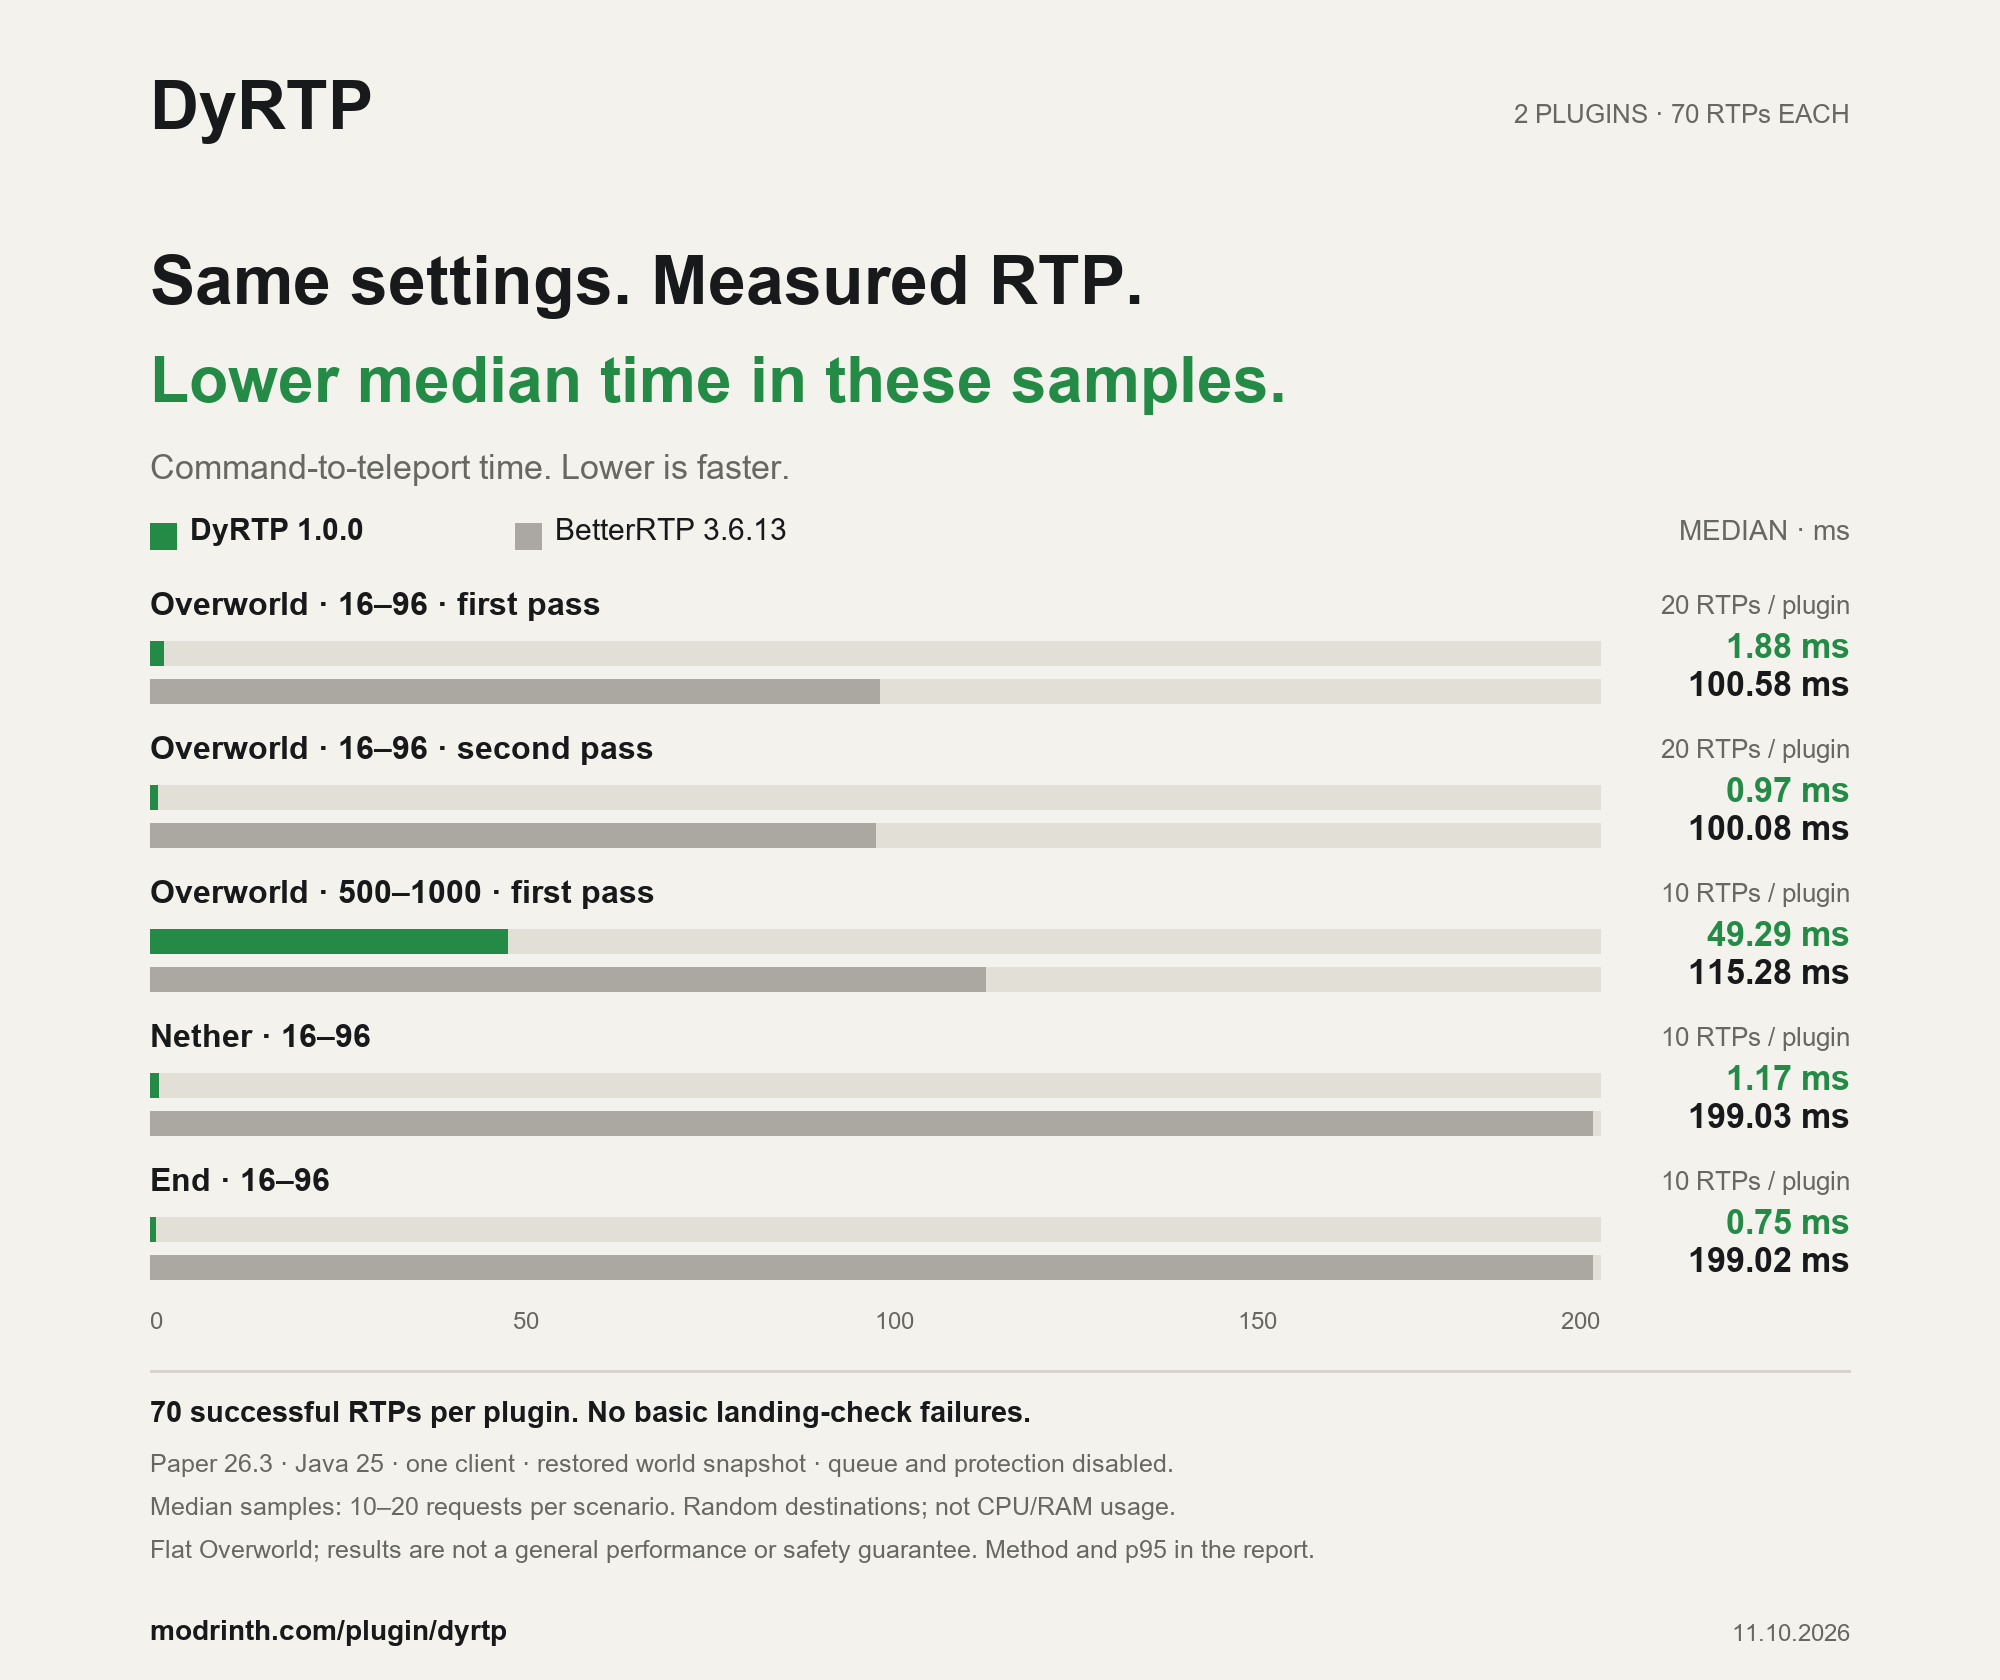Open the modrinth.com/plugin/dyrtp link

pos(328,1631)
